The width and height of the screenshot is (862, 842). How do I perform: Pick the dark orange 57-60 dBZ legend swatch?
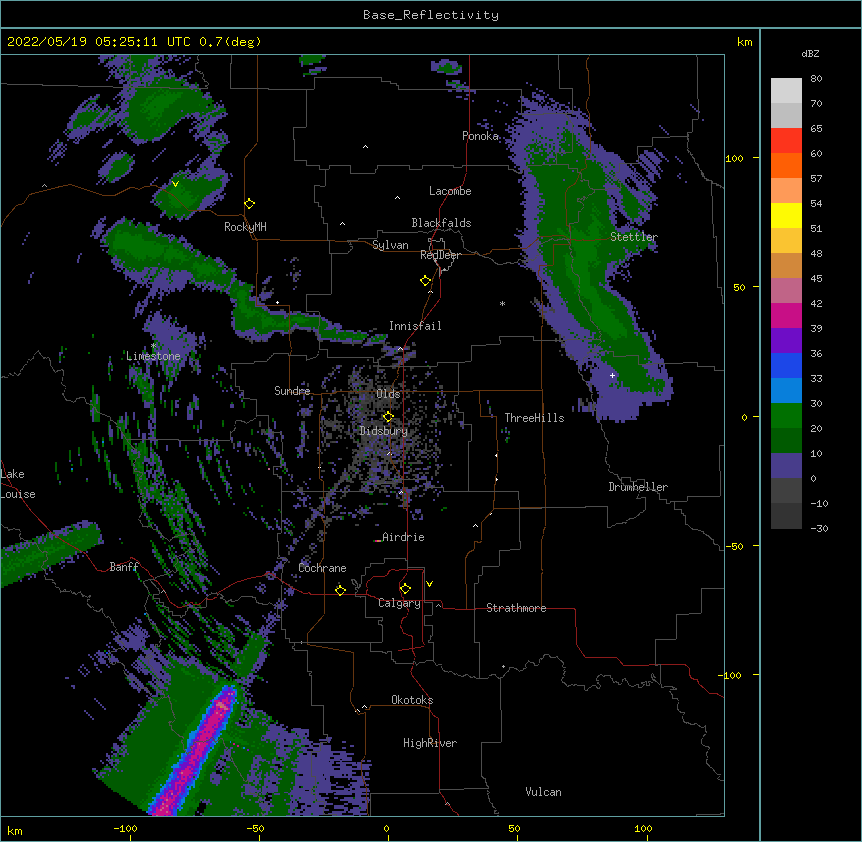coord(786,165)
